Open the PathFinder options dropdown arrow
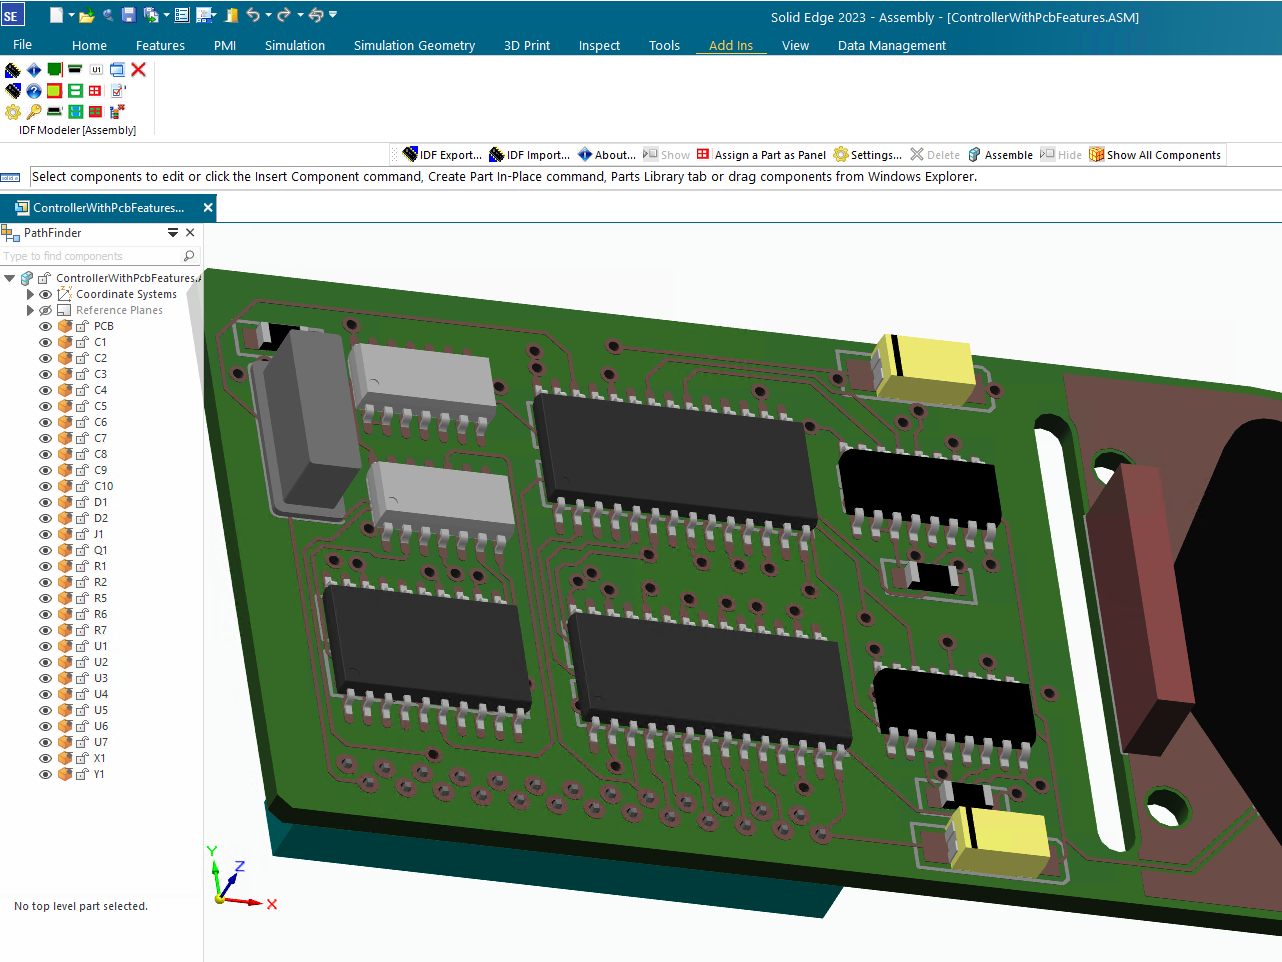This screenshot has height=962, width=1282. click(173, 233)
